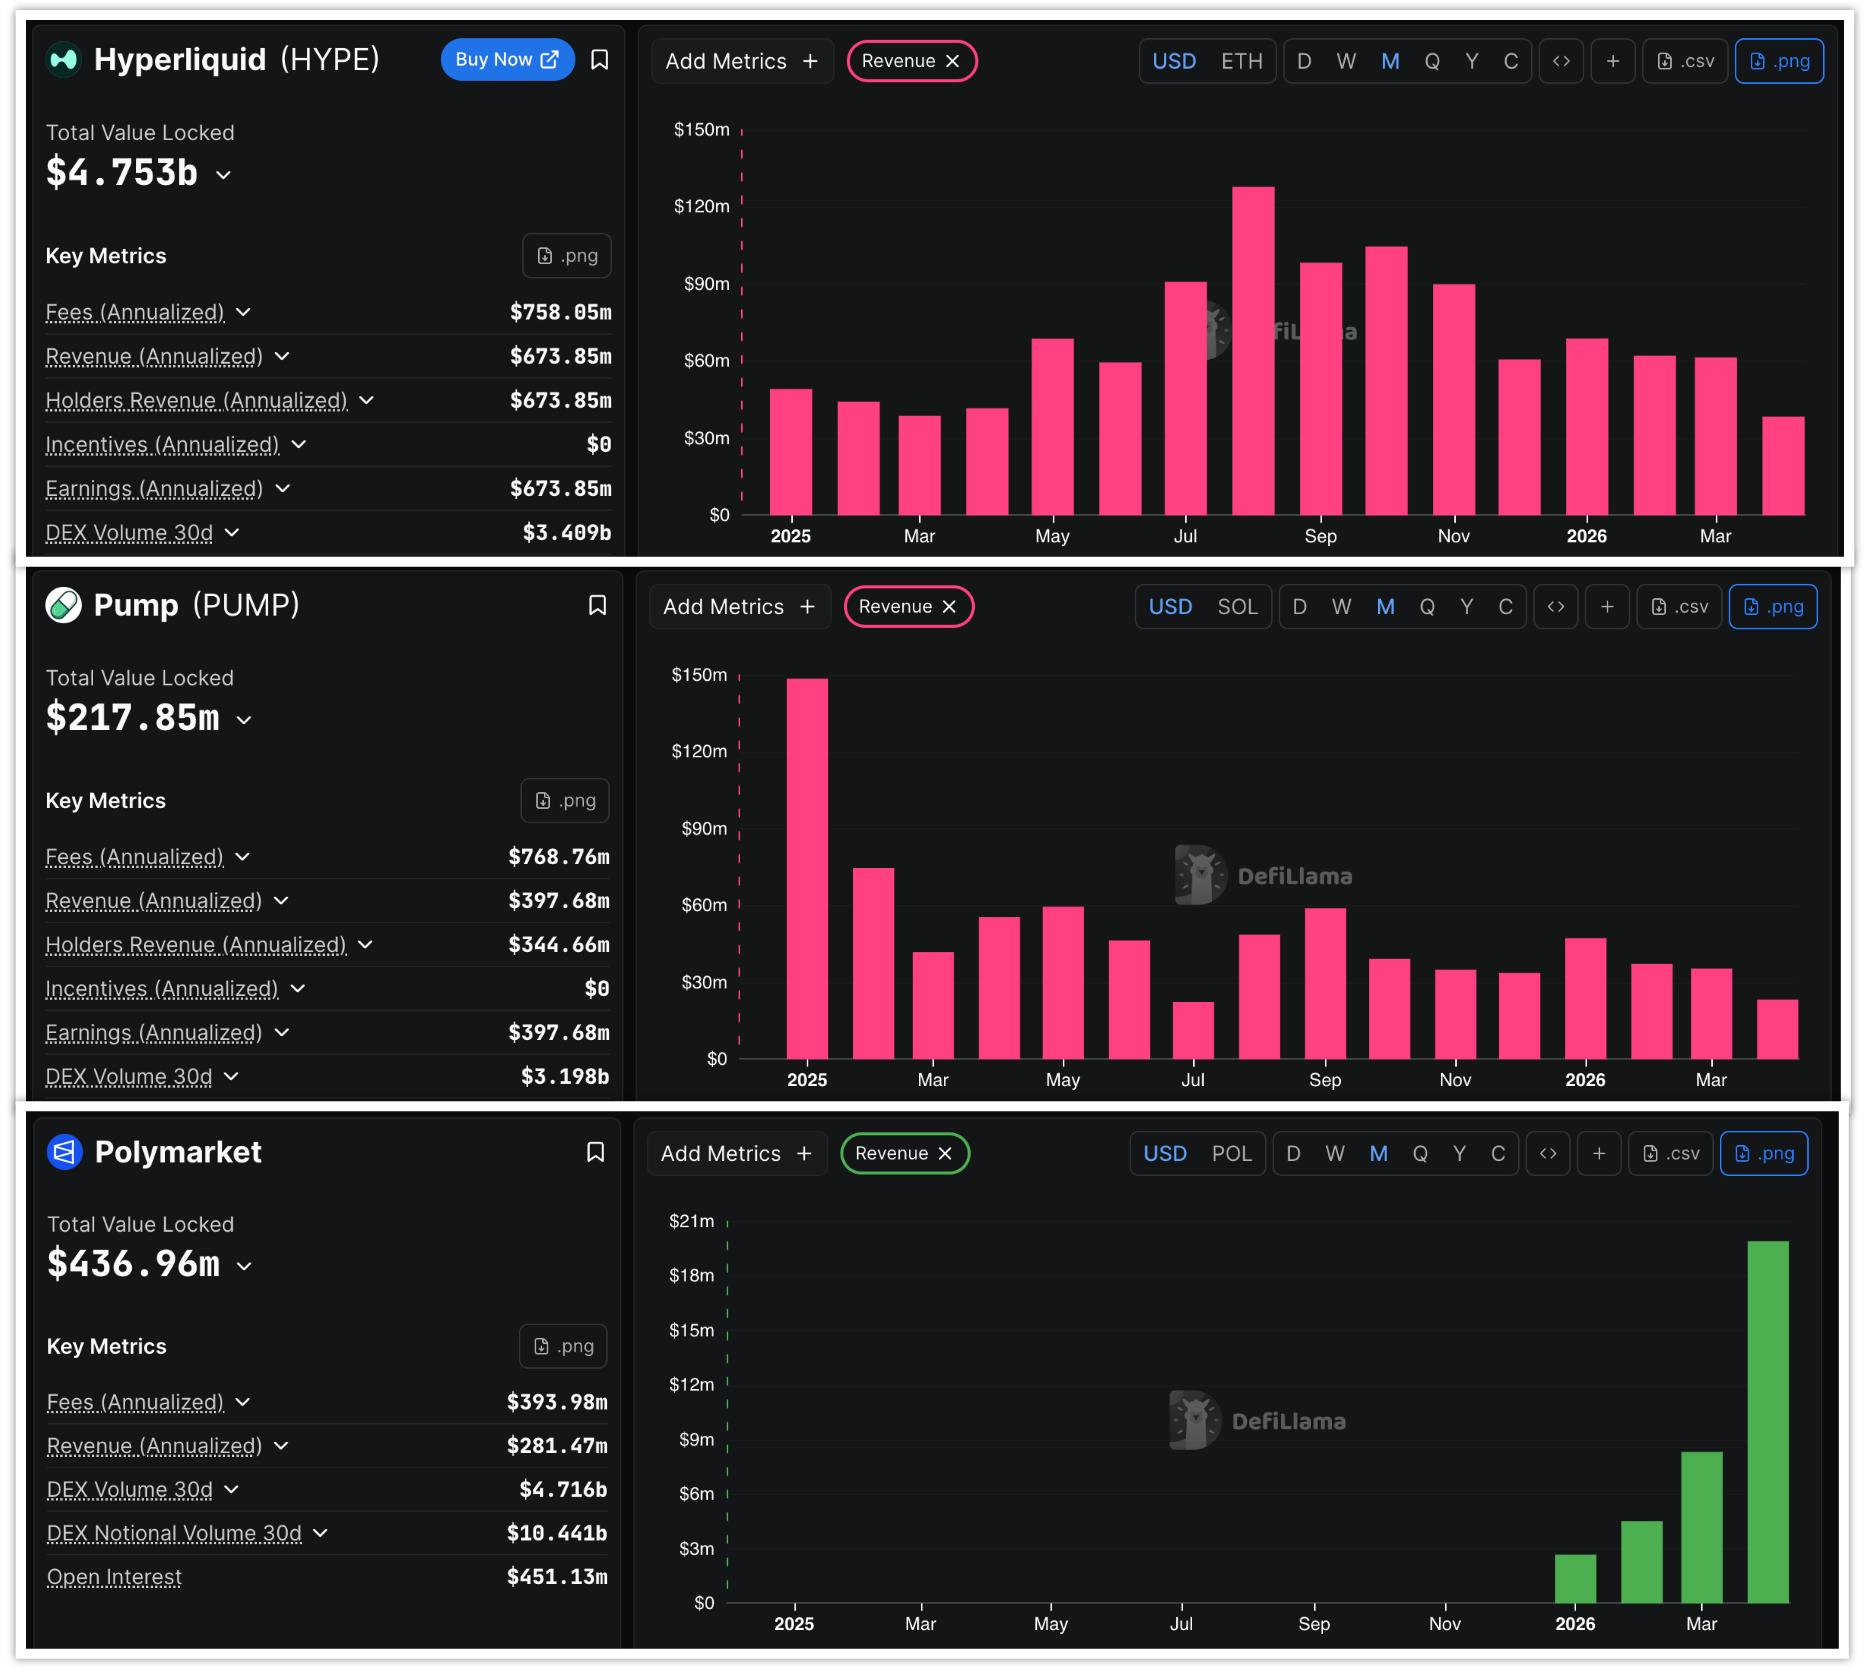
Task: Toggle Polymarket chart currency to POL
Action: coord(1231,1153)
